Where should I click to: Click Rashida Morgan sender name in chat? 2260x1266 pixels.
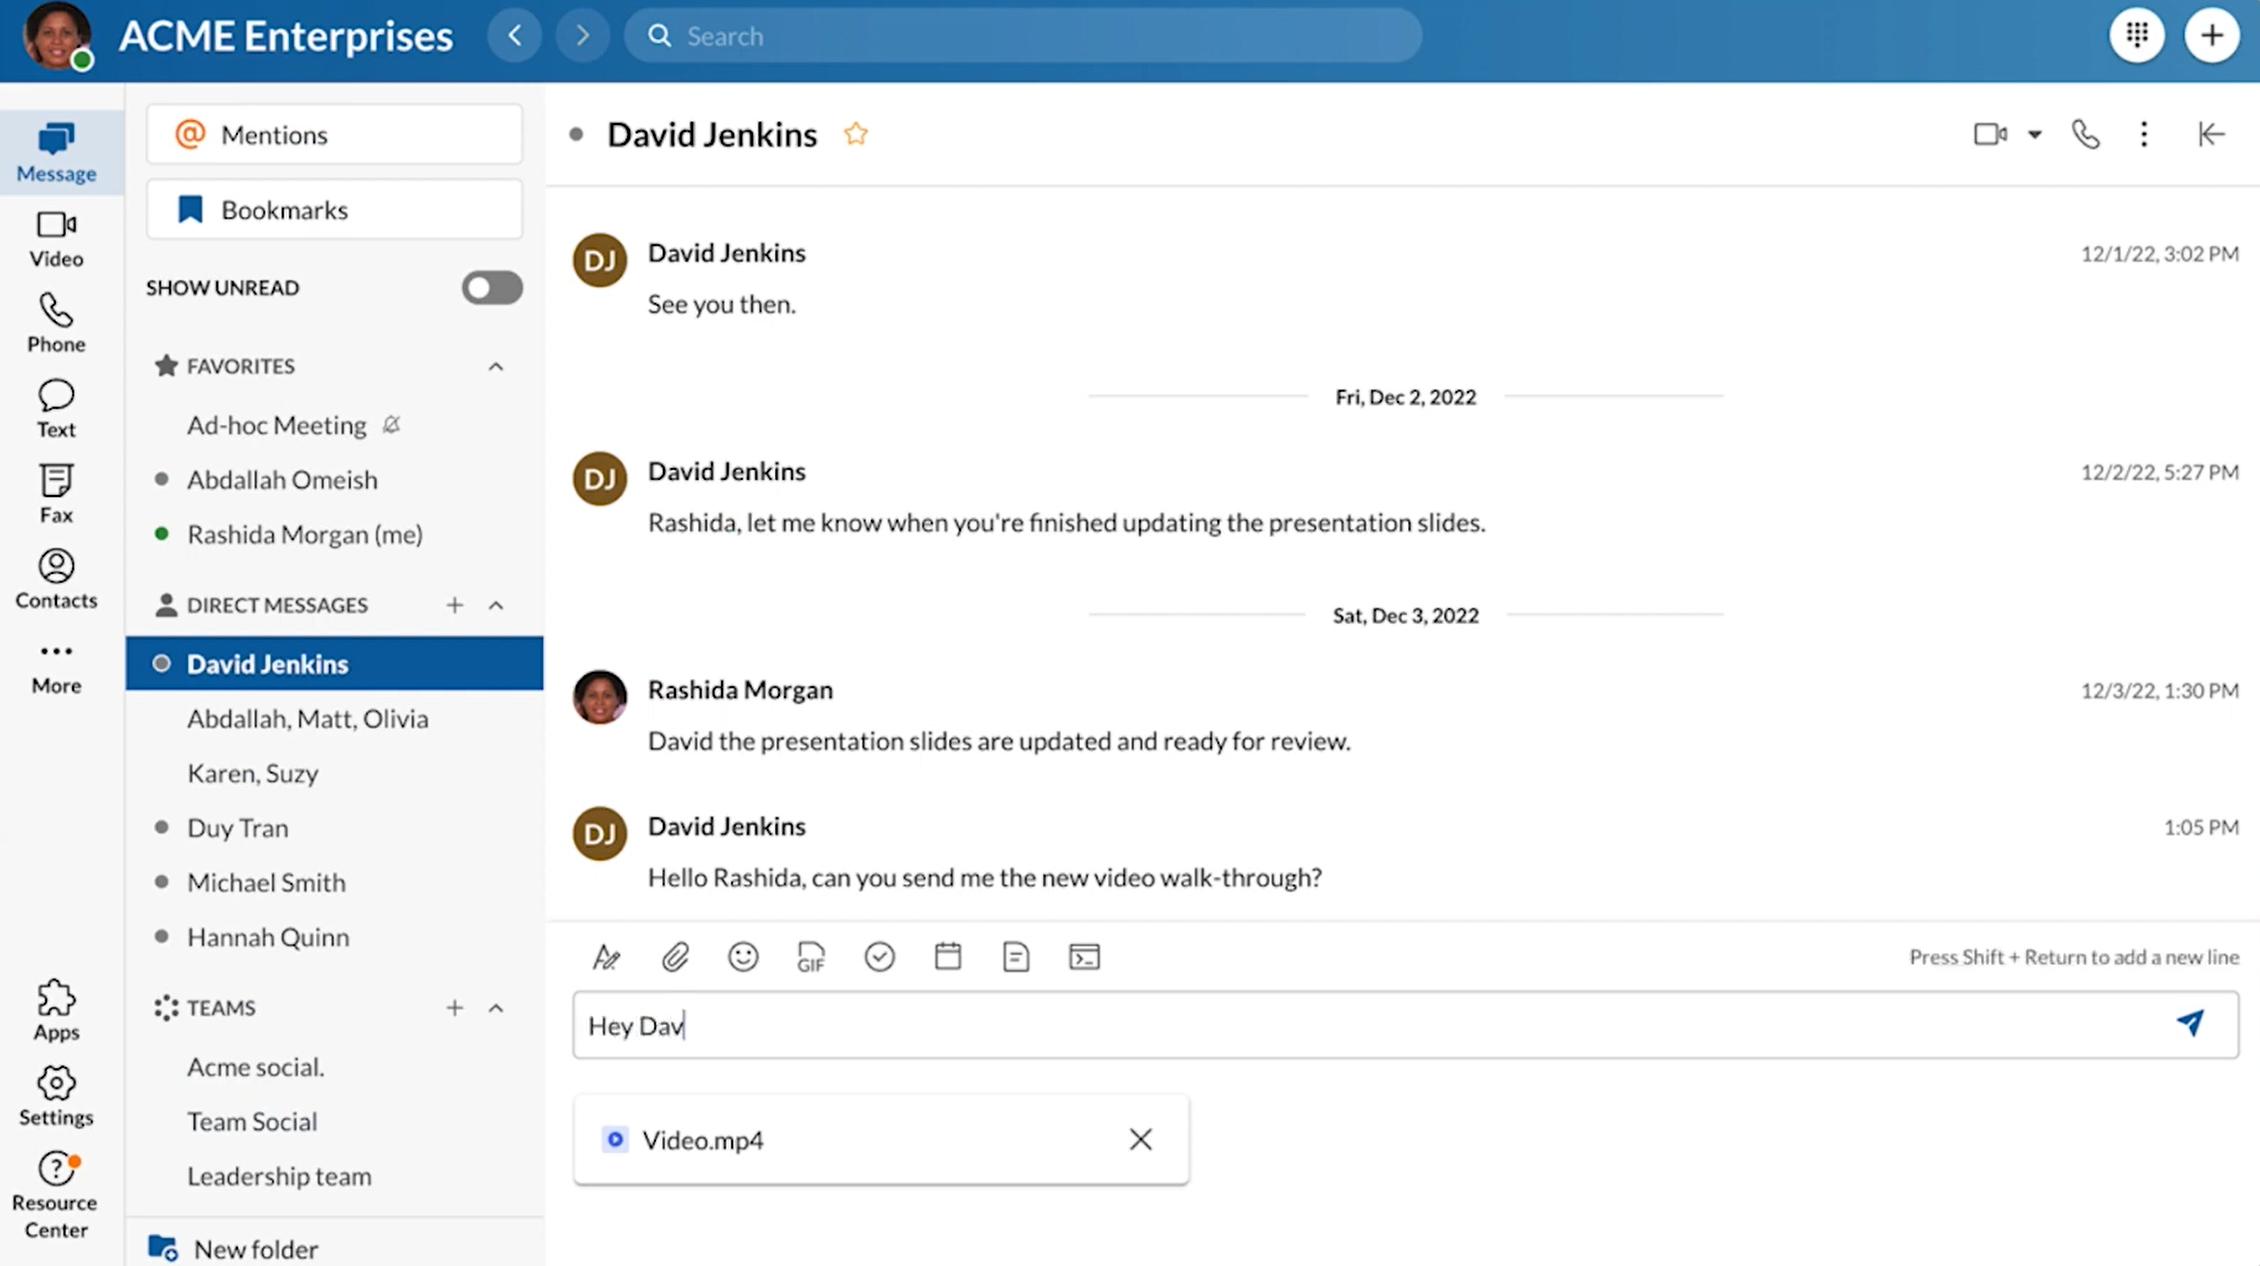coord(740,690)
